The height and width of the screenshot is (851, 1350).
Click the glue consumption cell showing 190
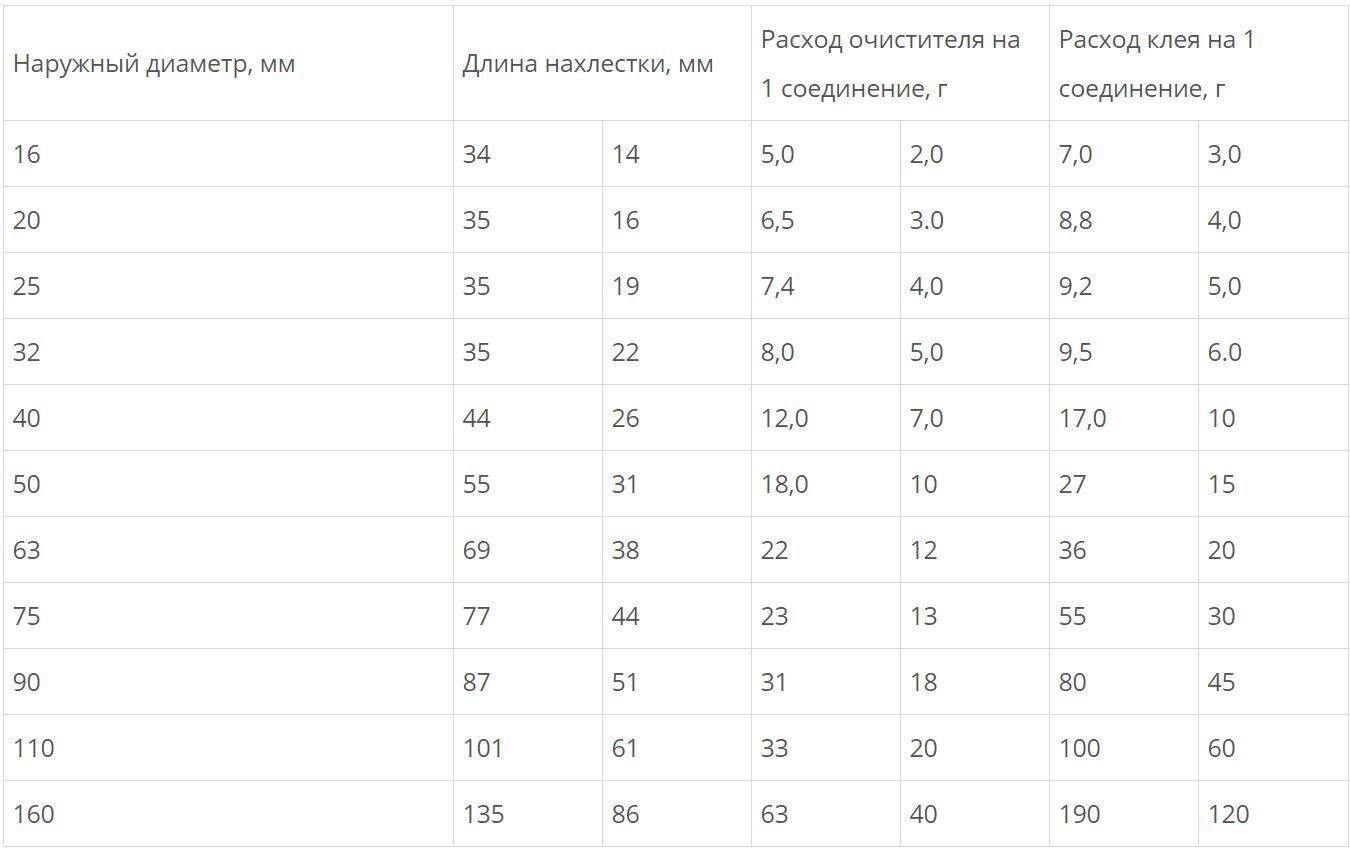click(x=1080, y=814)
